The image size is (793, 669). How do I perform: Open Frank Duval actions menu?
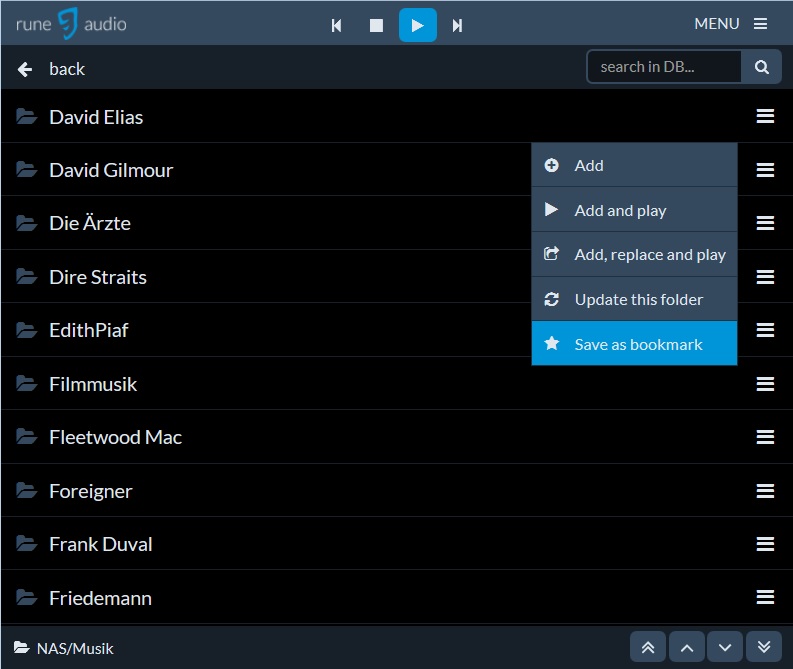tap(765, 544)
